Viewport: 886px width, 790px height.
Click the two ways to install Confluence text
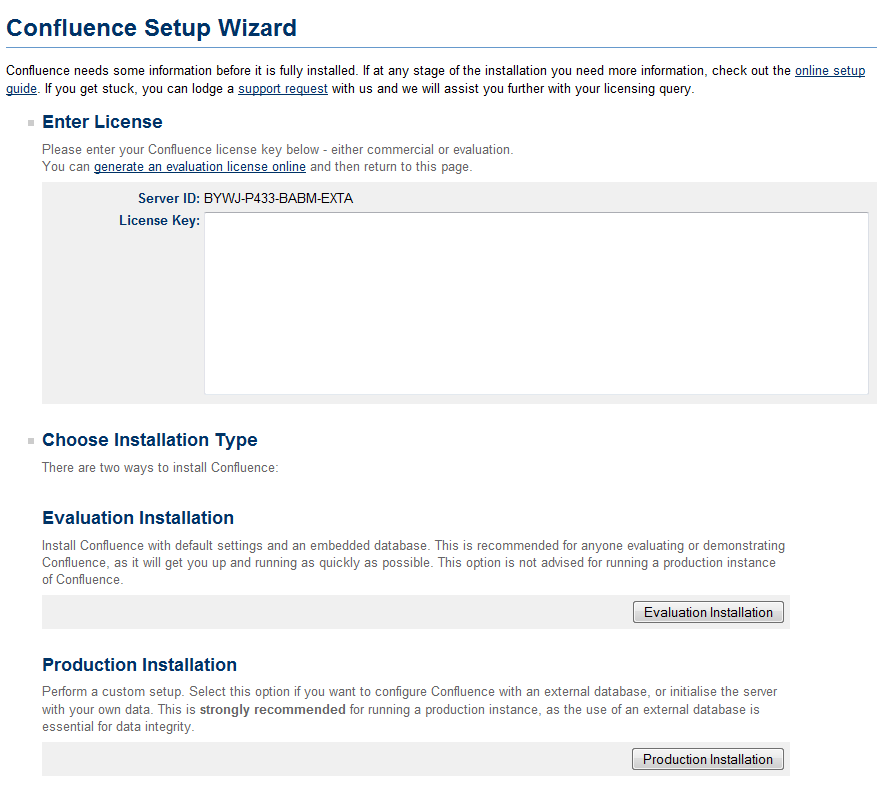tap(160, 467)
